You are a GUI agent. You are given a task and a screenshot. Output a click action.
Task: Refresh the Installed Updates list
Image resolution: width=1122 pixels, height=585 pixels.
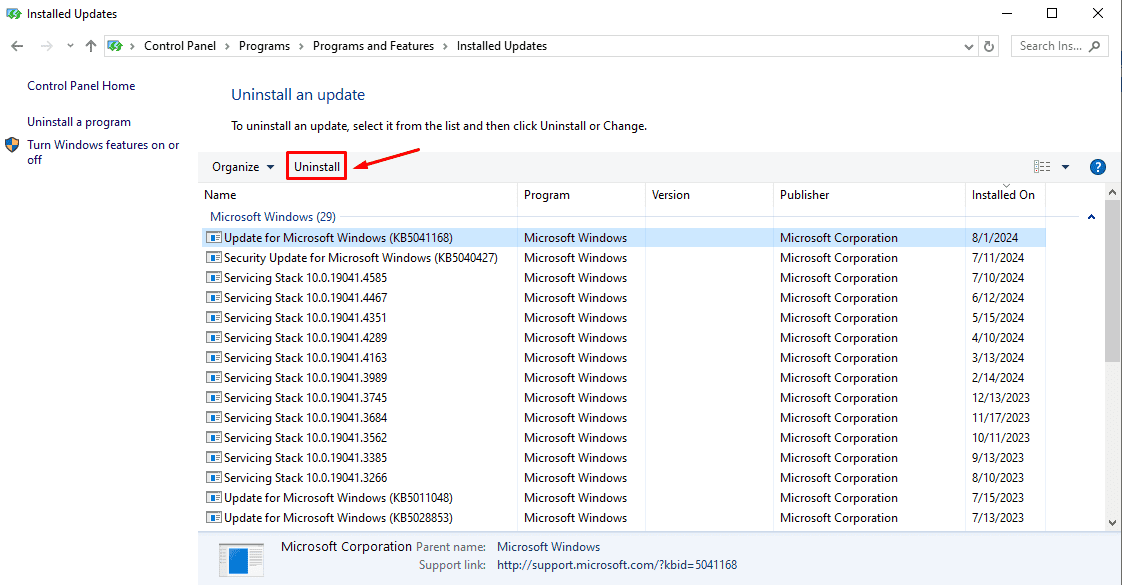[989, 46]
